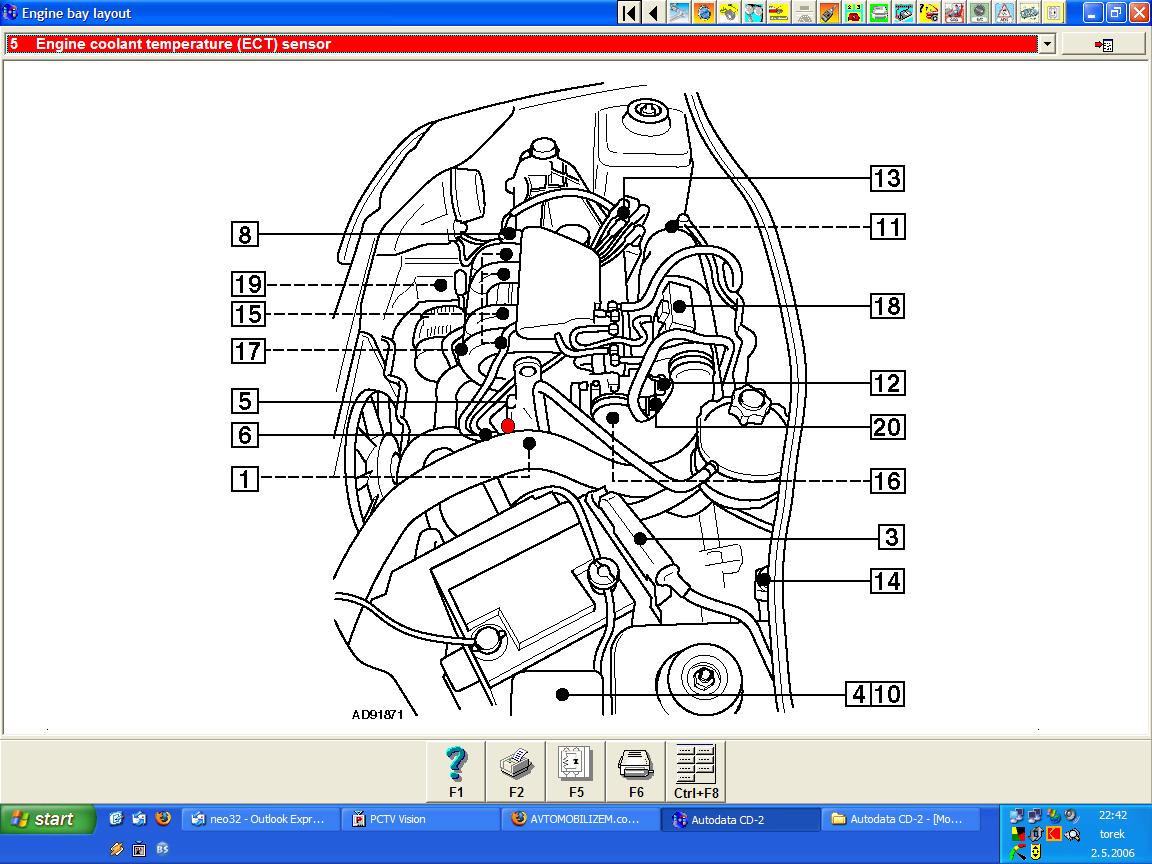
Task: Go back with the left arrow toolbar icon
Action: (x=654, y=12)
